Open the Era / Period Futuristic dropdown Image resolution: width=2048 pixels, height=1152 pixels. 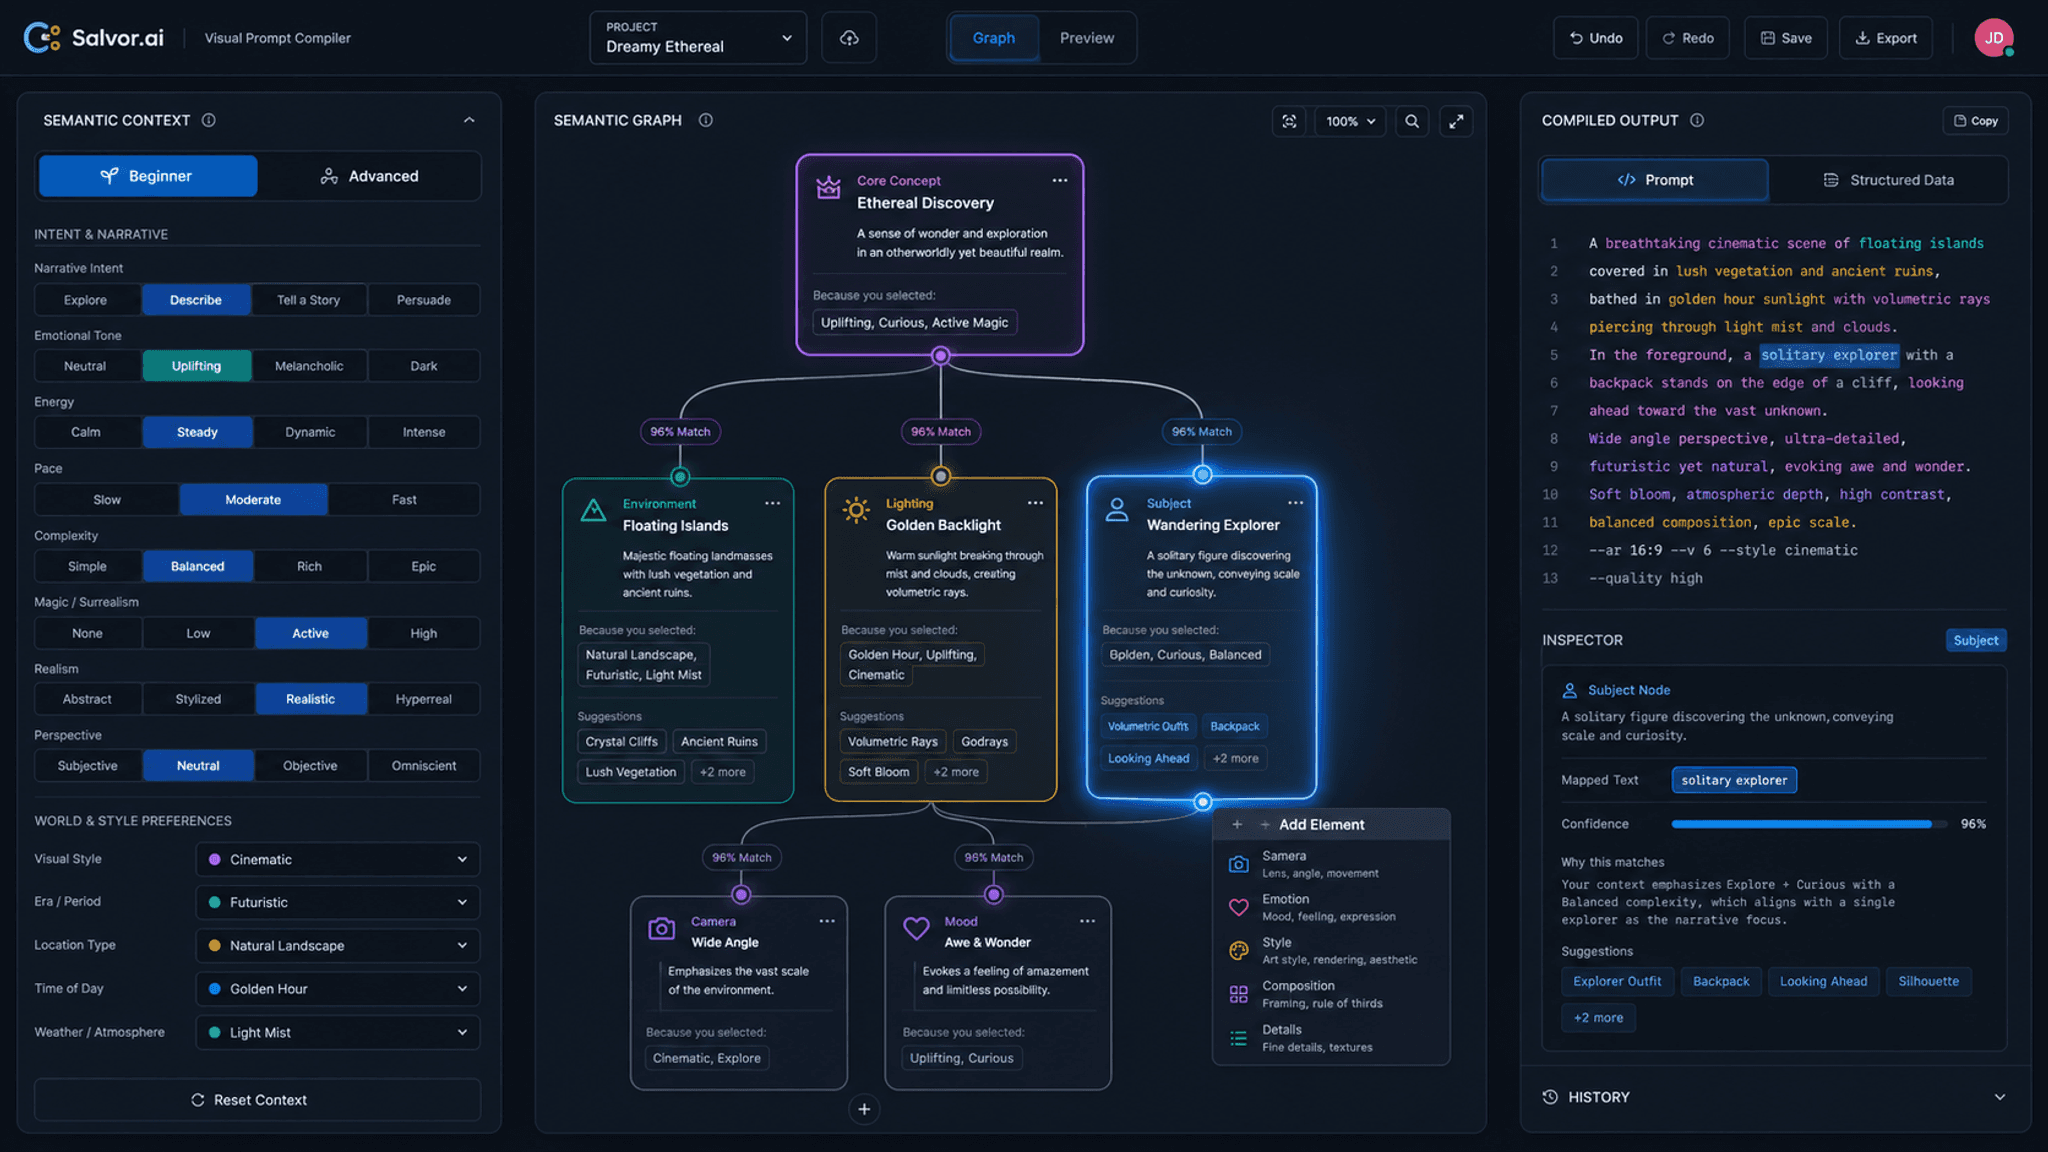tap(338, 902)
